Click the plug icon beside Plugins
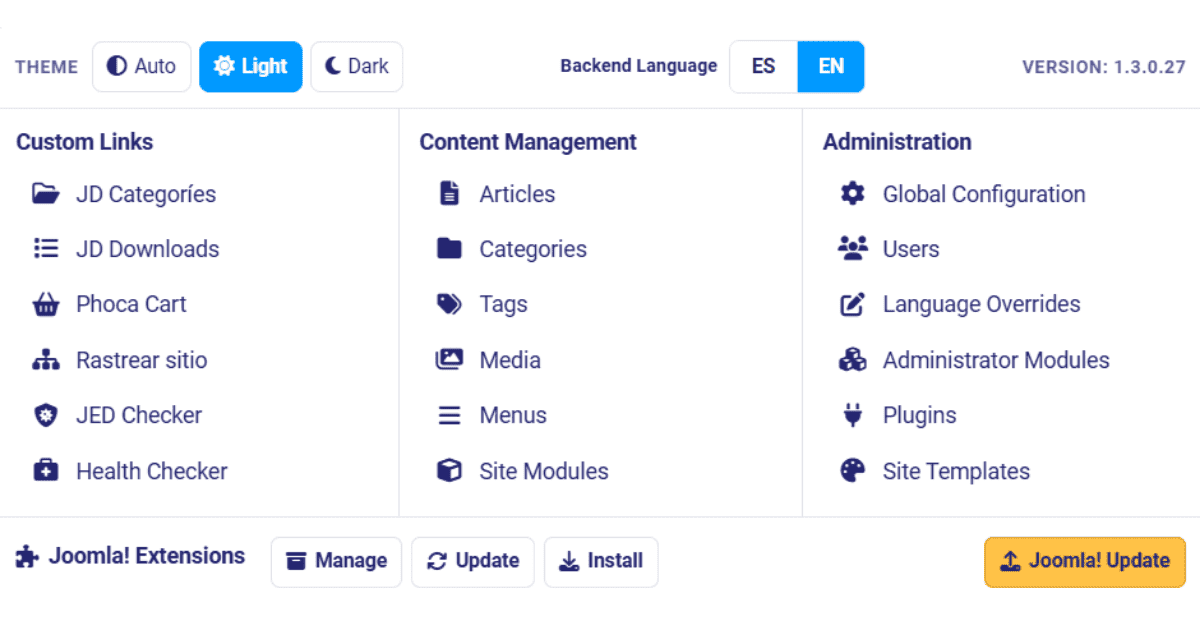The width and height of the screenshot is (1200, 630). (852, 415)
